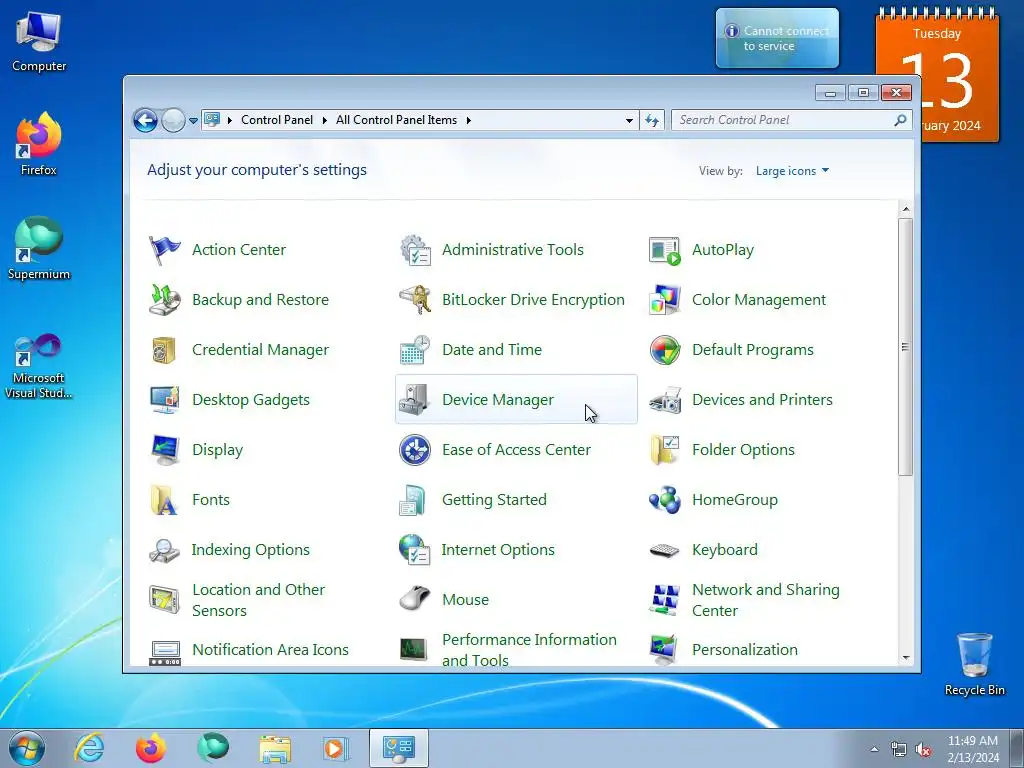Screen dimensions: 1024x768
Task: Open the View by Large icons dropdown
Action: pos(792,170)
